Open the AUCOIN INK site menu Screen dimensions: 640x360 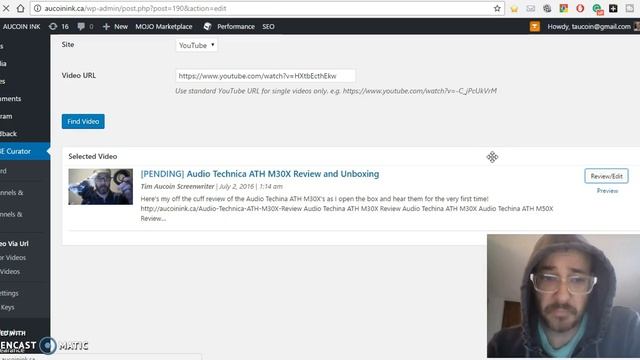(x=21, y=27)
